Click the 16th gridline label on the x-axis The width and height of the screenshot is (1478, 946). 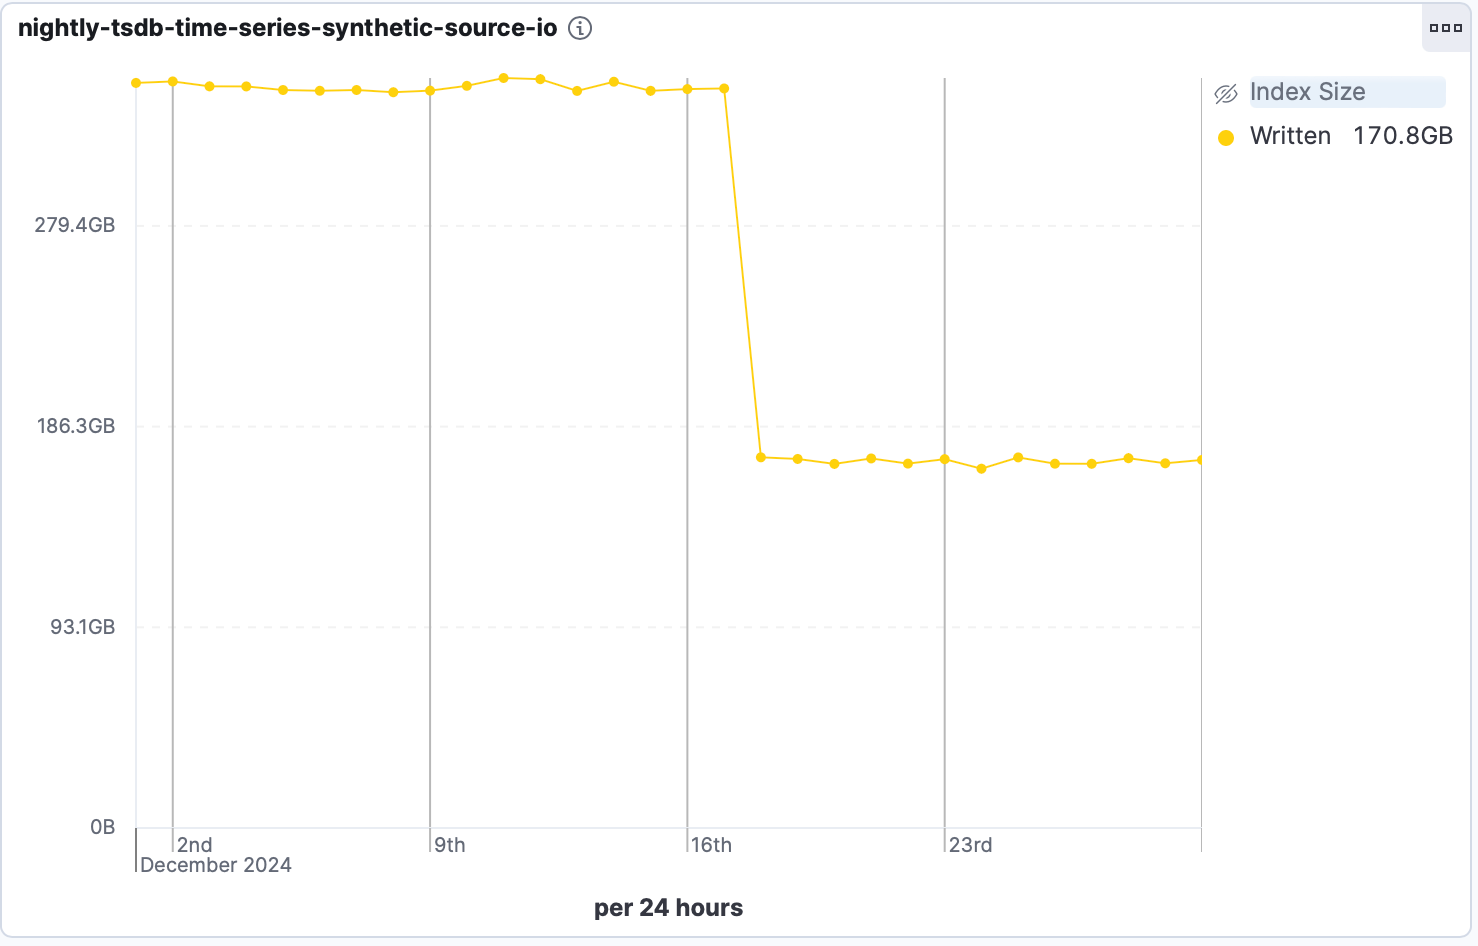(712, 845)
